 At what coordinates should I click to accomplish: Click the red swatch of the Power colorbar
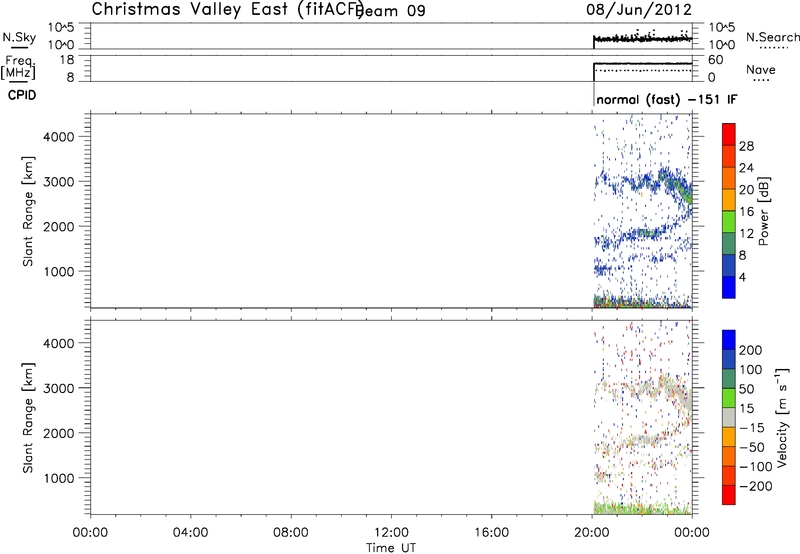click(x=729, y=135)
